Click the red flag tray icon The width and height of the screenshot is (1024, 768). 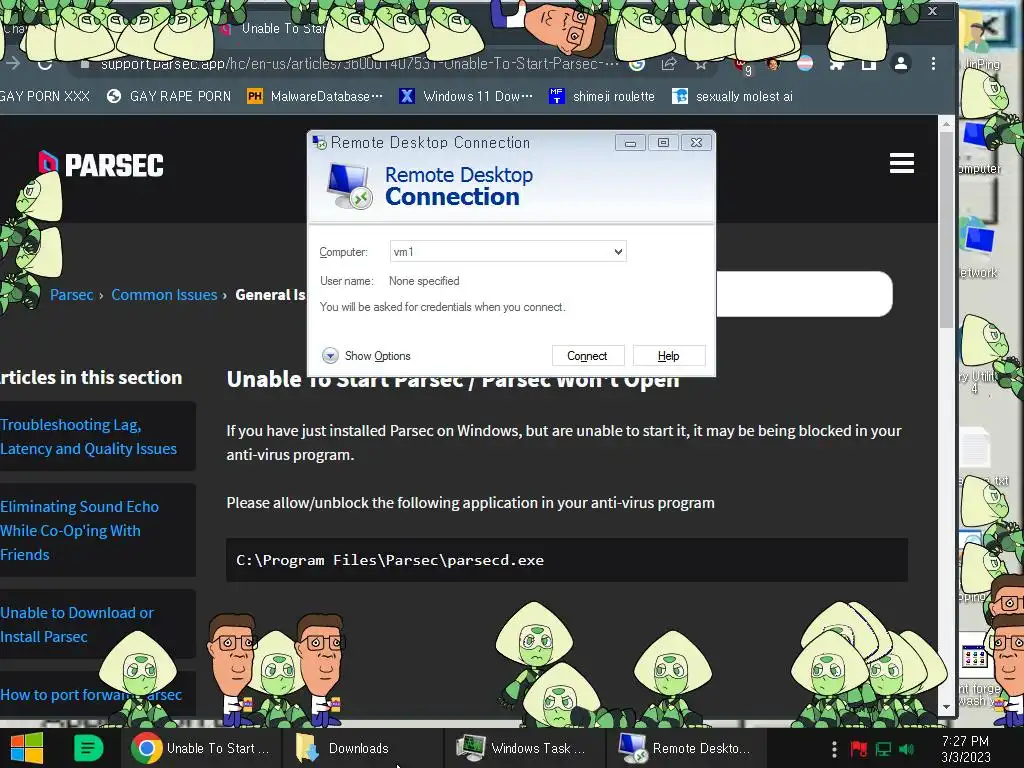pyautogui.click(x=859, y=749)
